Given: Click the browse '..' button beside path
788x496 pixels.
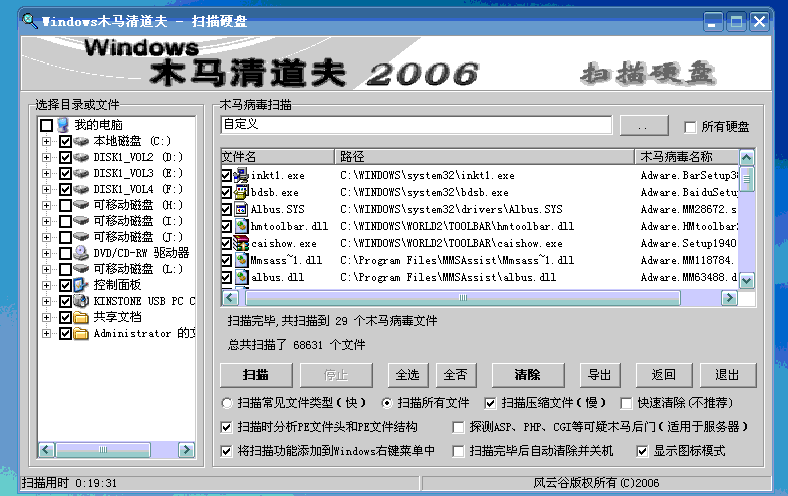Looking at the screenshot, I should click(644, 126).
